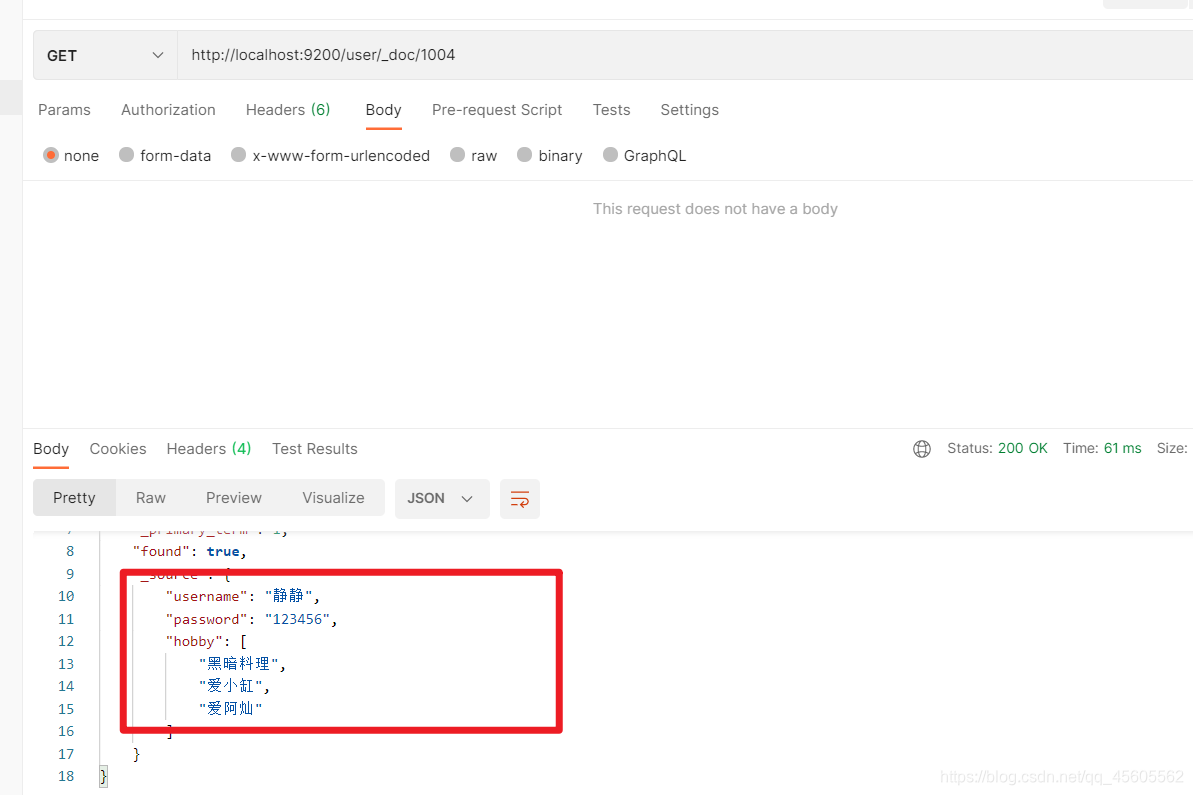
Task: Show Test Results tab
Action: pos(314,449)
